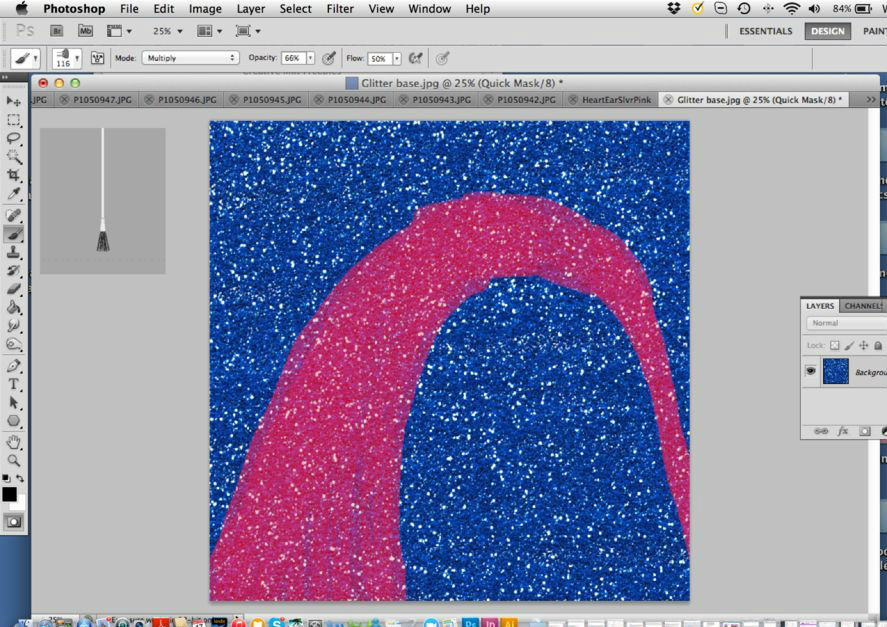Open the Filter menu
The width and height of the screenshot is (887, 627).
click(x=339, y=9)
